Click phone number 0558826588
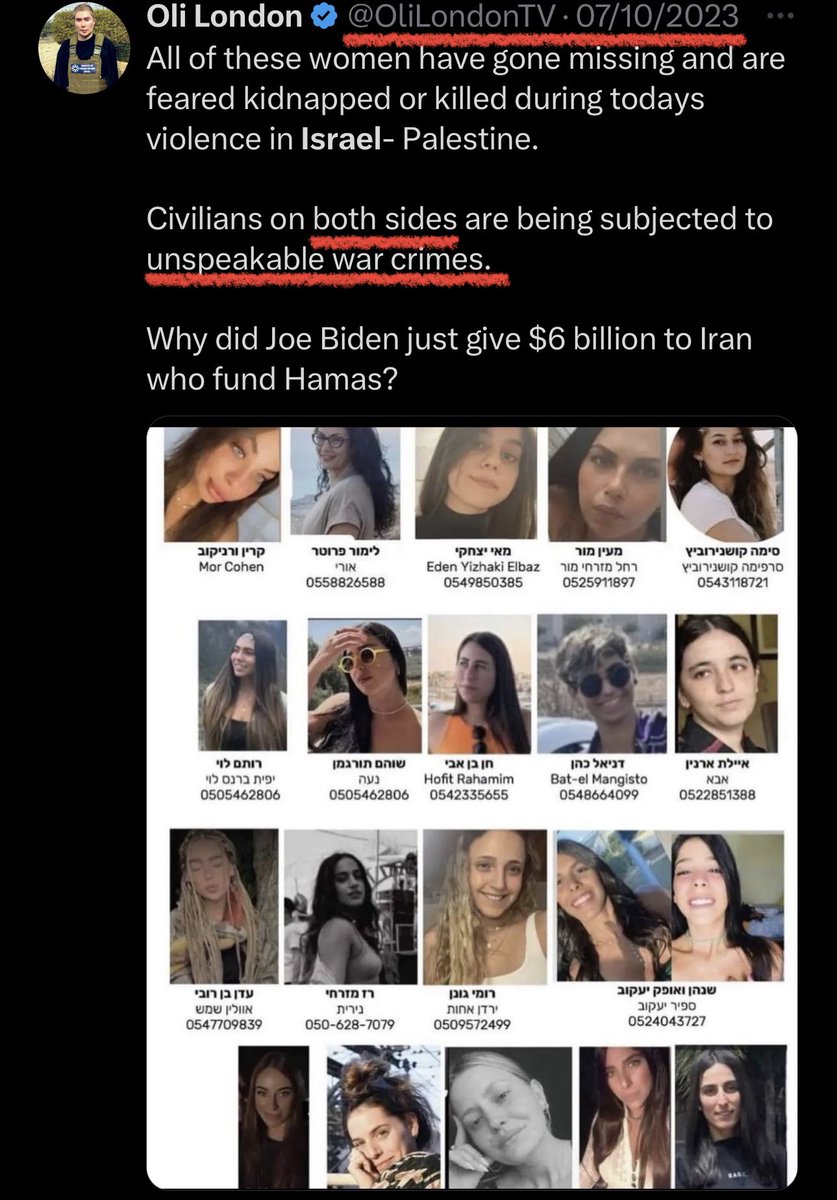This screenshot has width=837, height=1200. [x=344, y=583]
